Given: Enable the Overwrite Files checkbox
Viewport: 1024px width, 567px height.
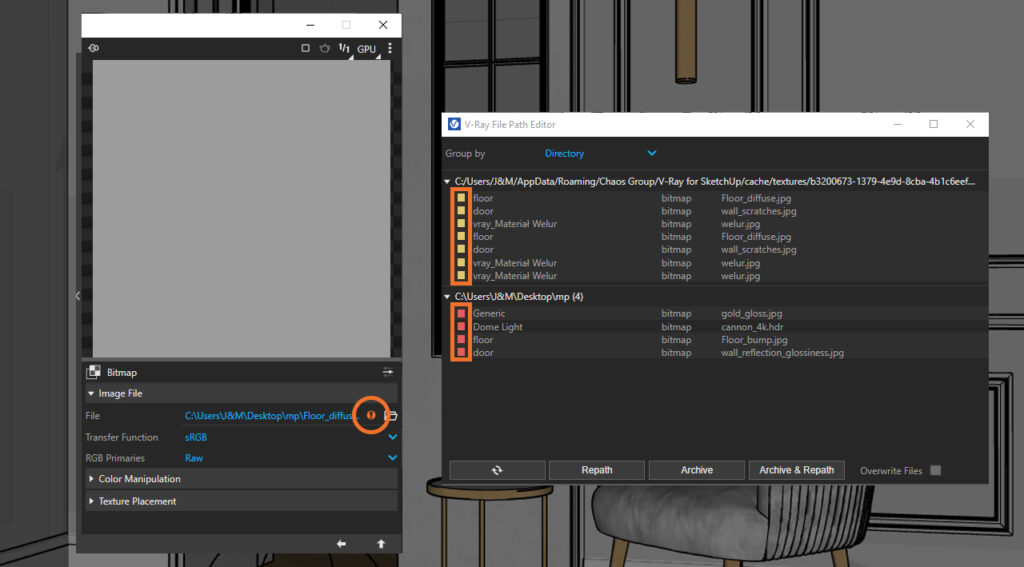Looking at the screenshot, I should 936,470.
